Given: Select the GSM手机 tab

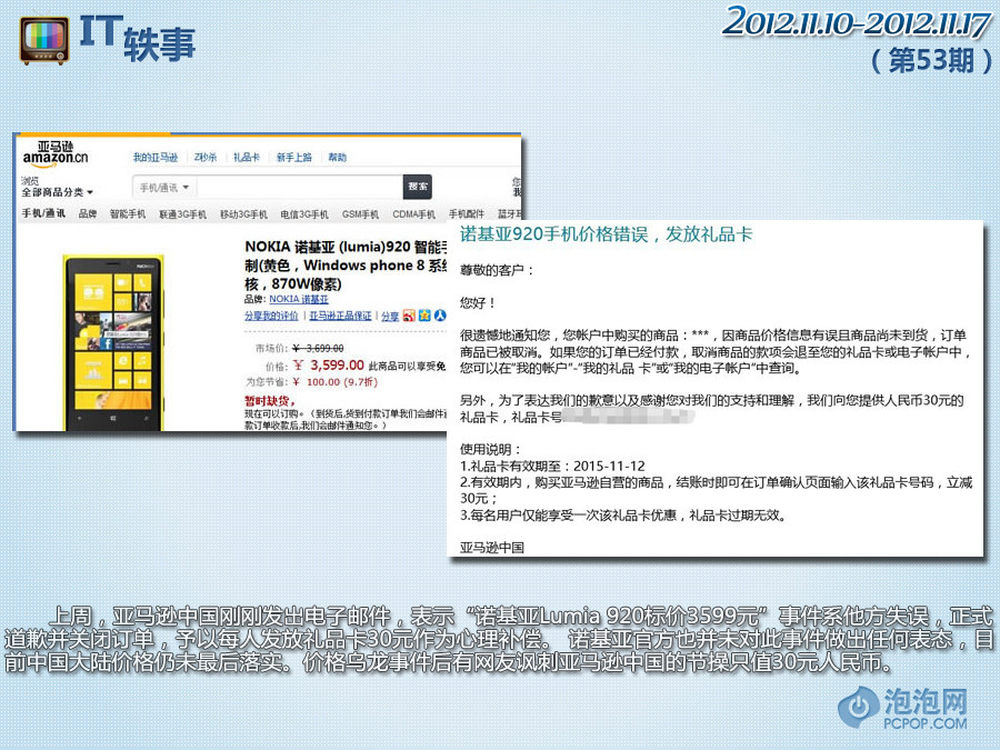Looking at the screenshot, I should (x=360, y=214).
